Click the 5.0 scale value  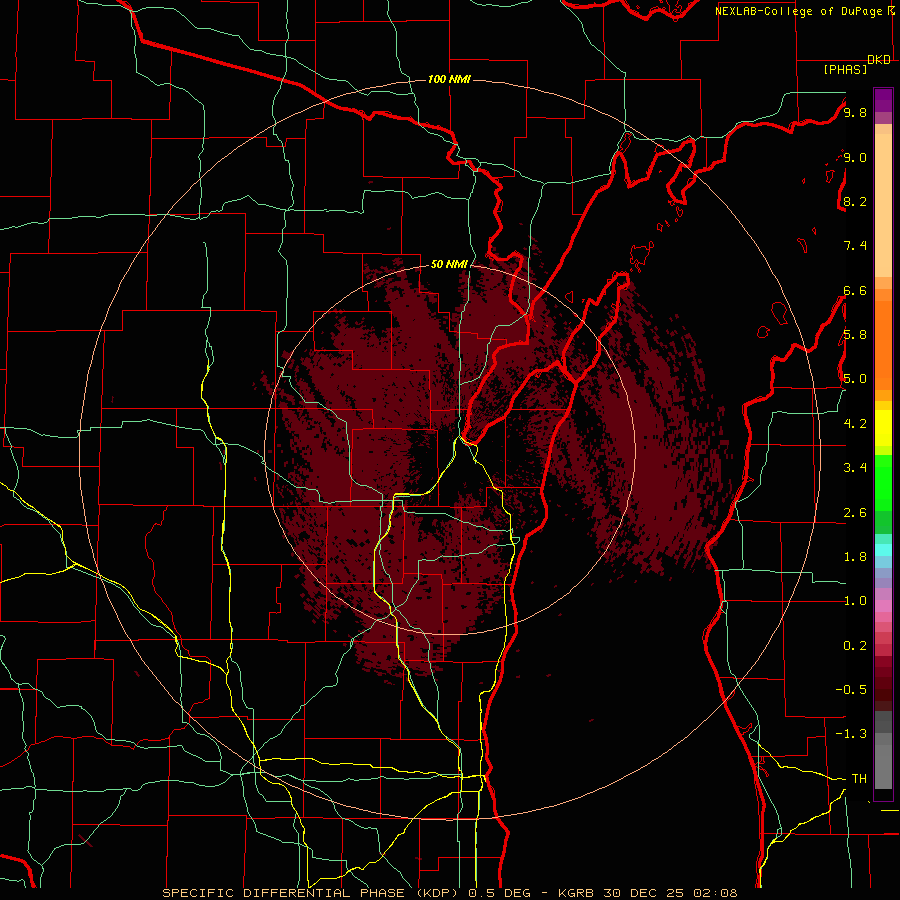pos(855,379)
